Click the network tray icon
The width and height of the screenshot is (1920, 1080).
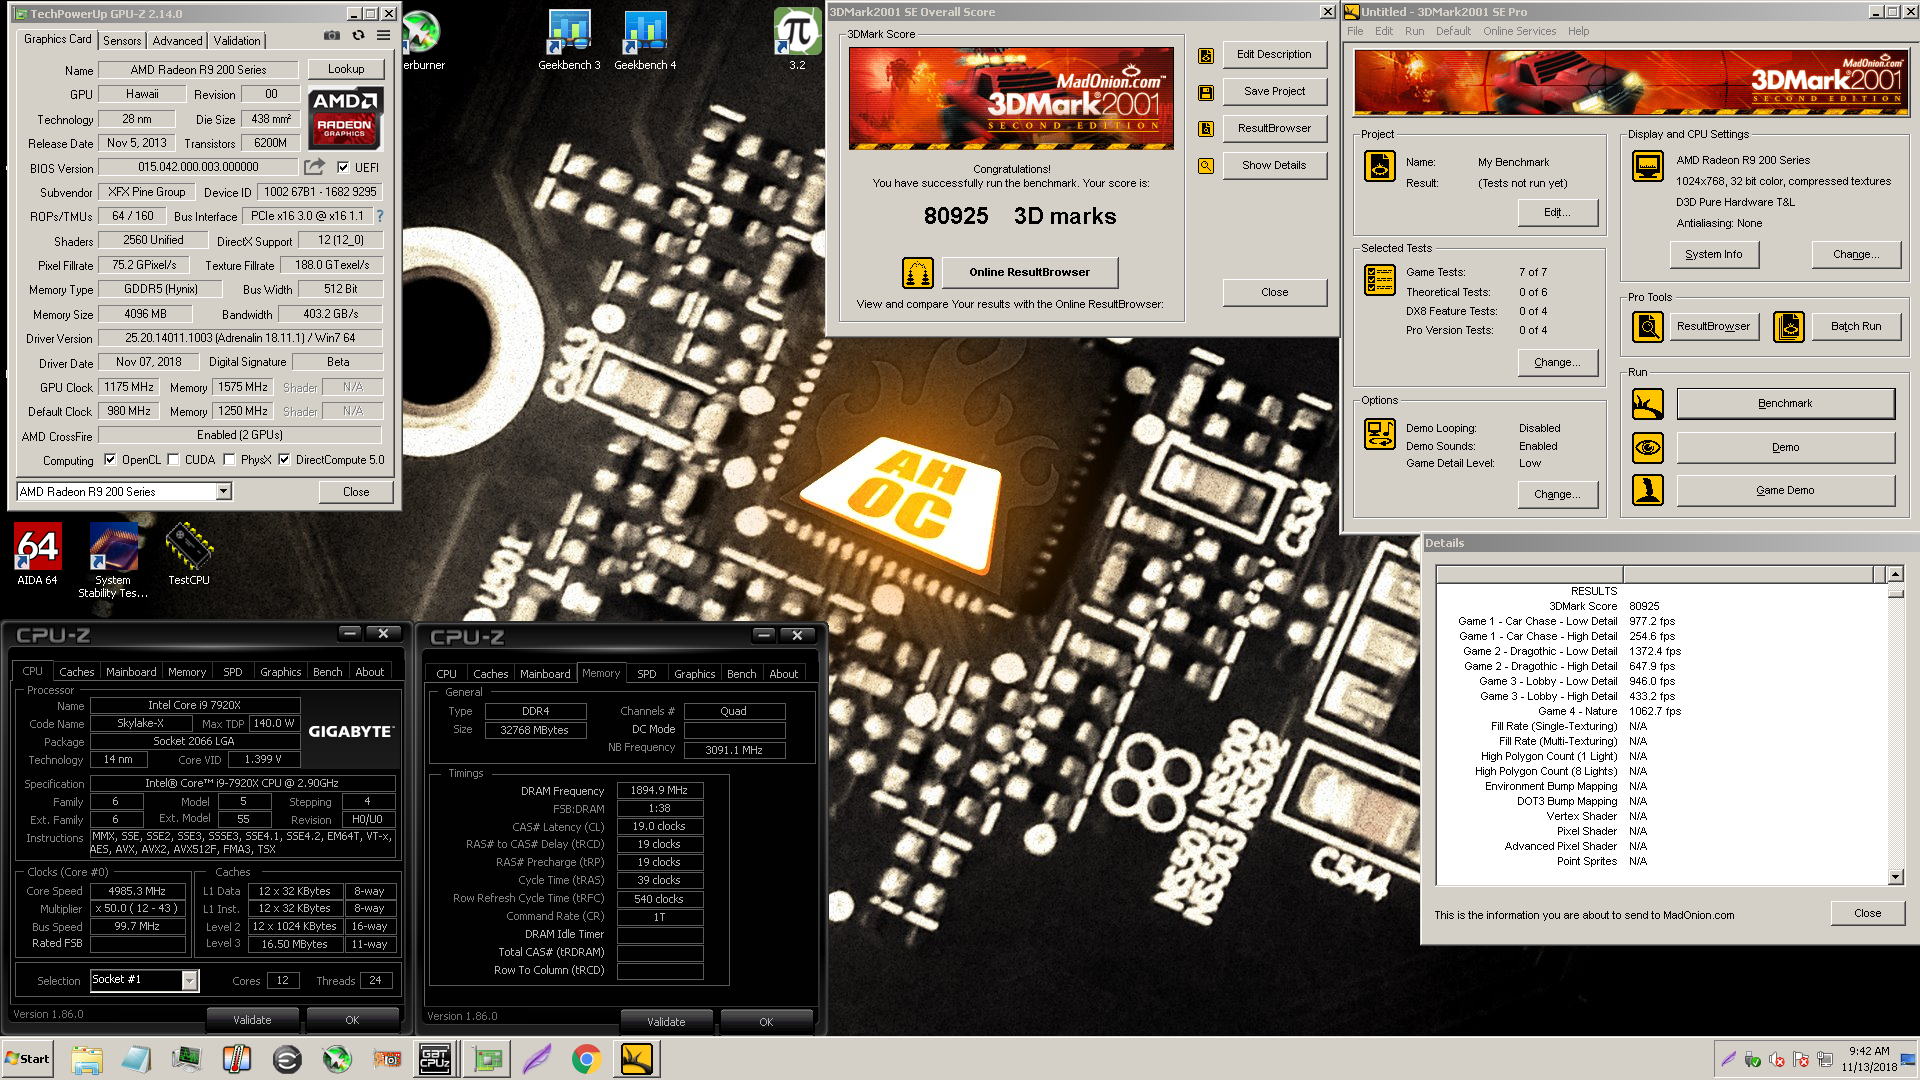[x=1825, y=1059]
